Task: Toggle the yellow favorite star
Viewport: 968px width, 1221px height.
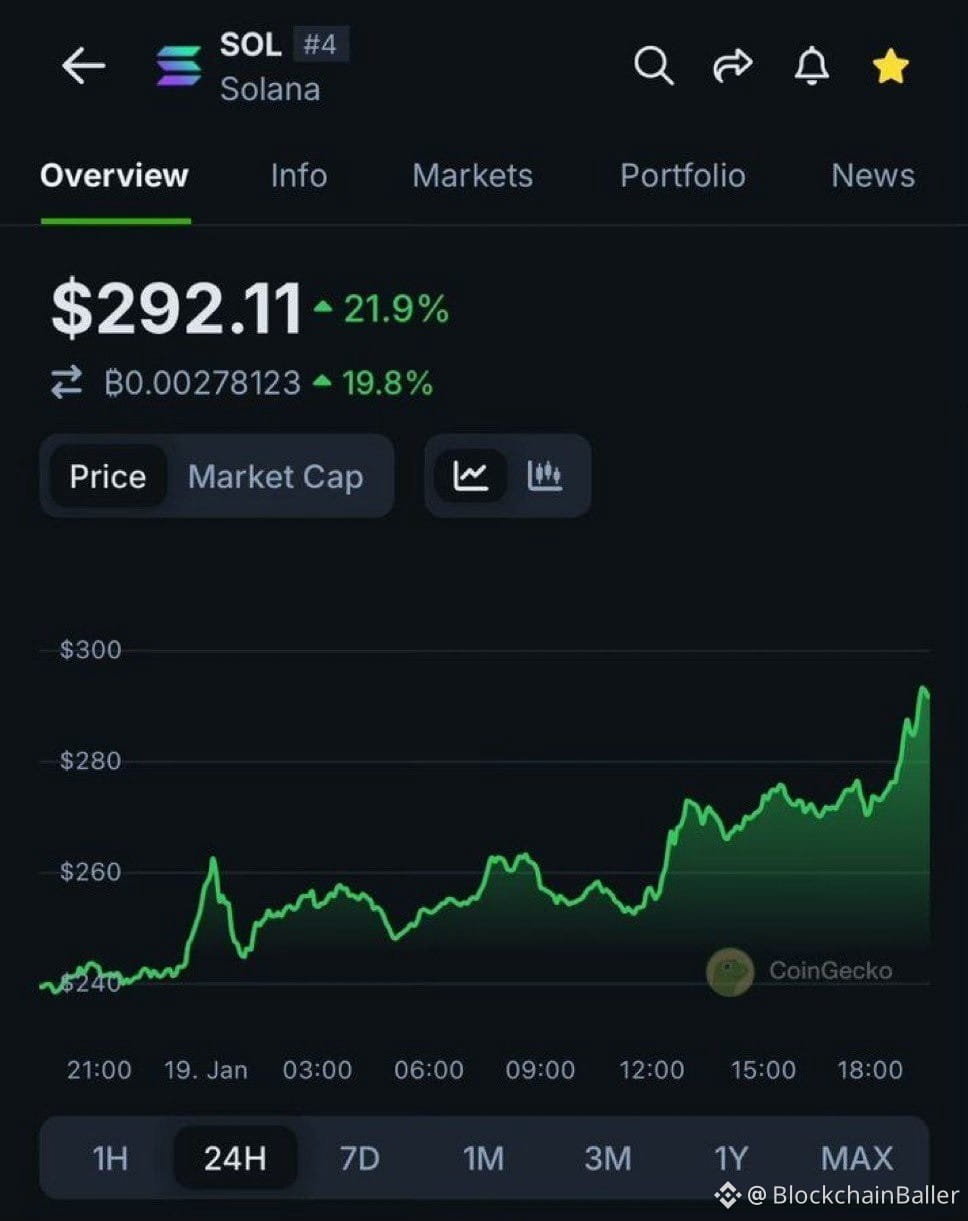Action: click(x=890, y=67)
